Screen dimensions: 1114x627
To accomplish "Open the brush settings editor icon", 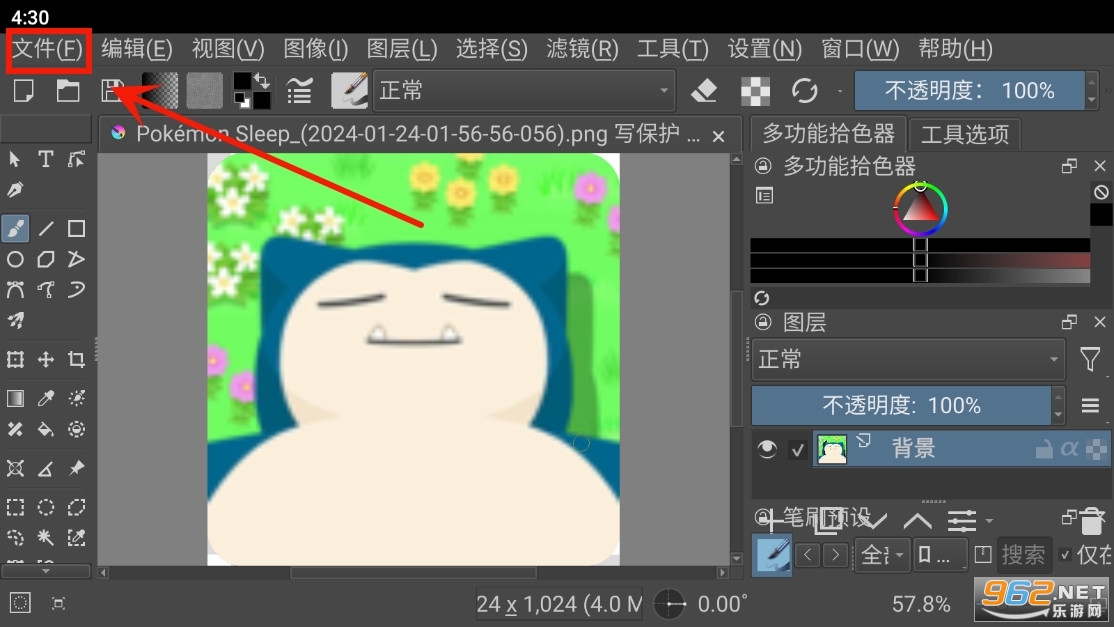I will (299, 91).
